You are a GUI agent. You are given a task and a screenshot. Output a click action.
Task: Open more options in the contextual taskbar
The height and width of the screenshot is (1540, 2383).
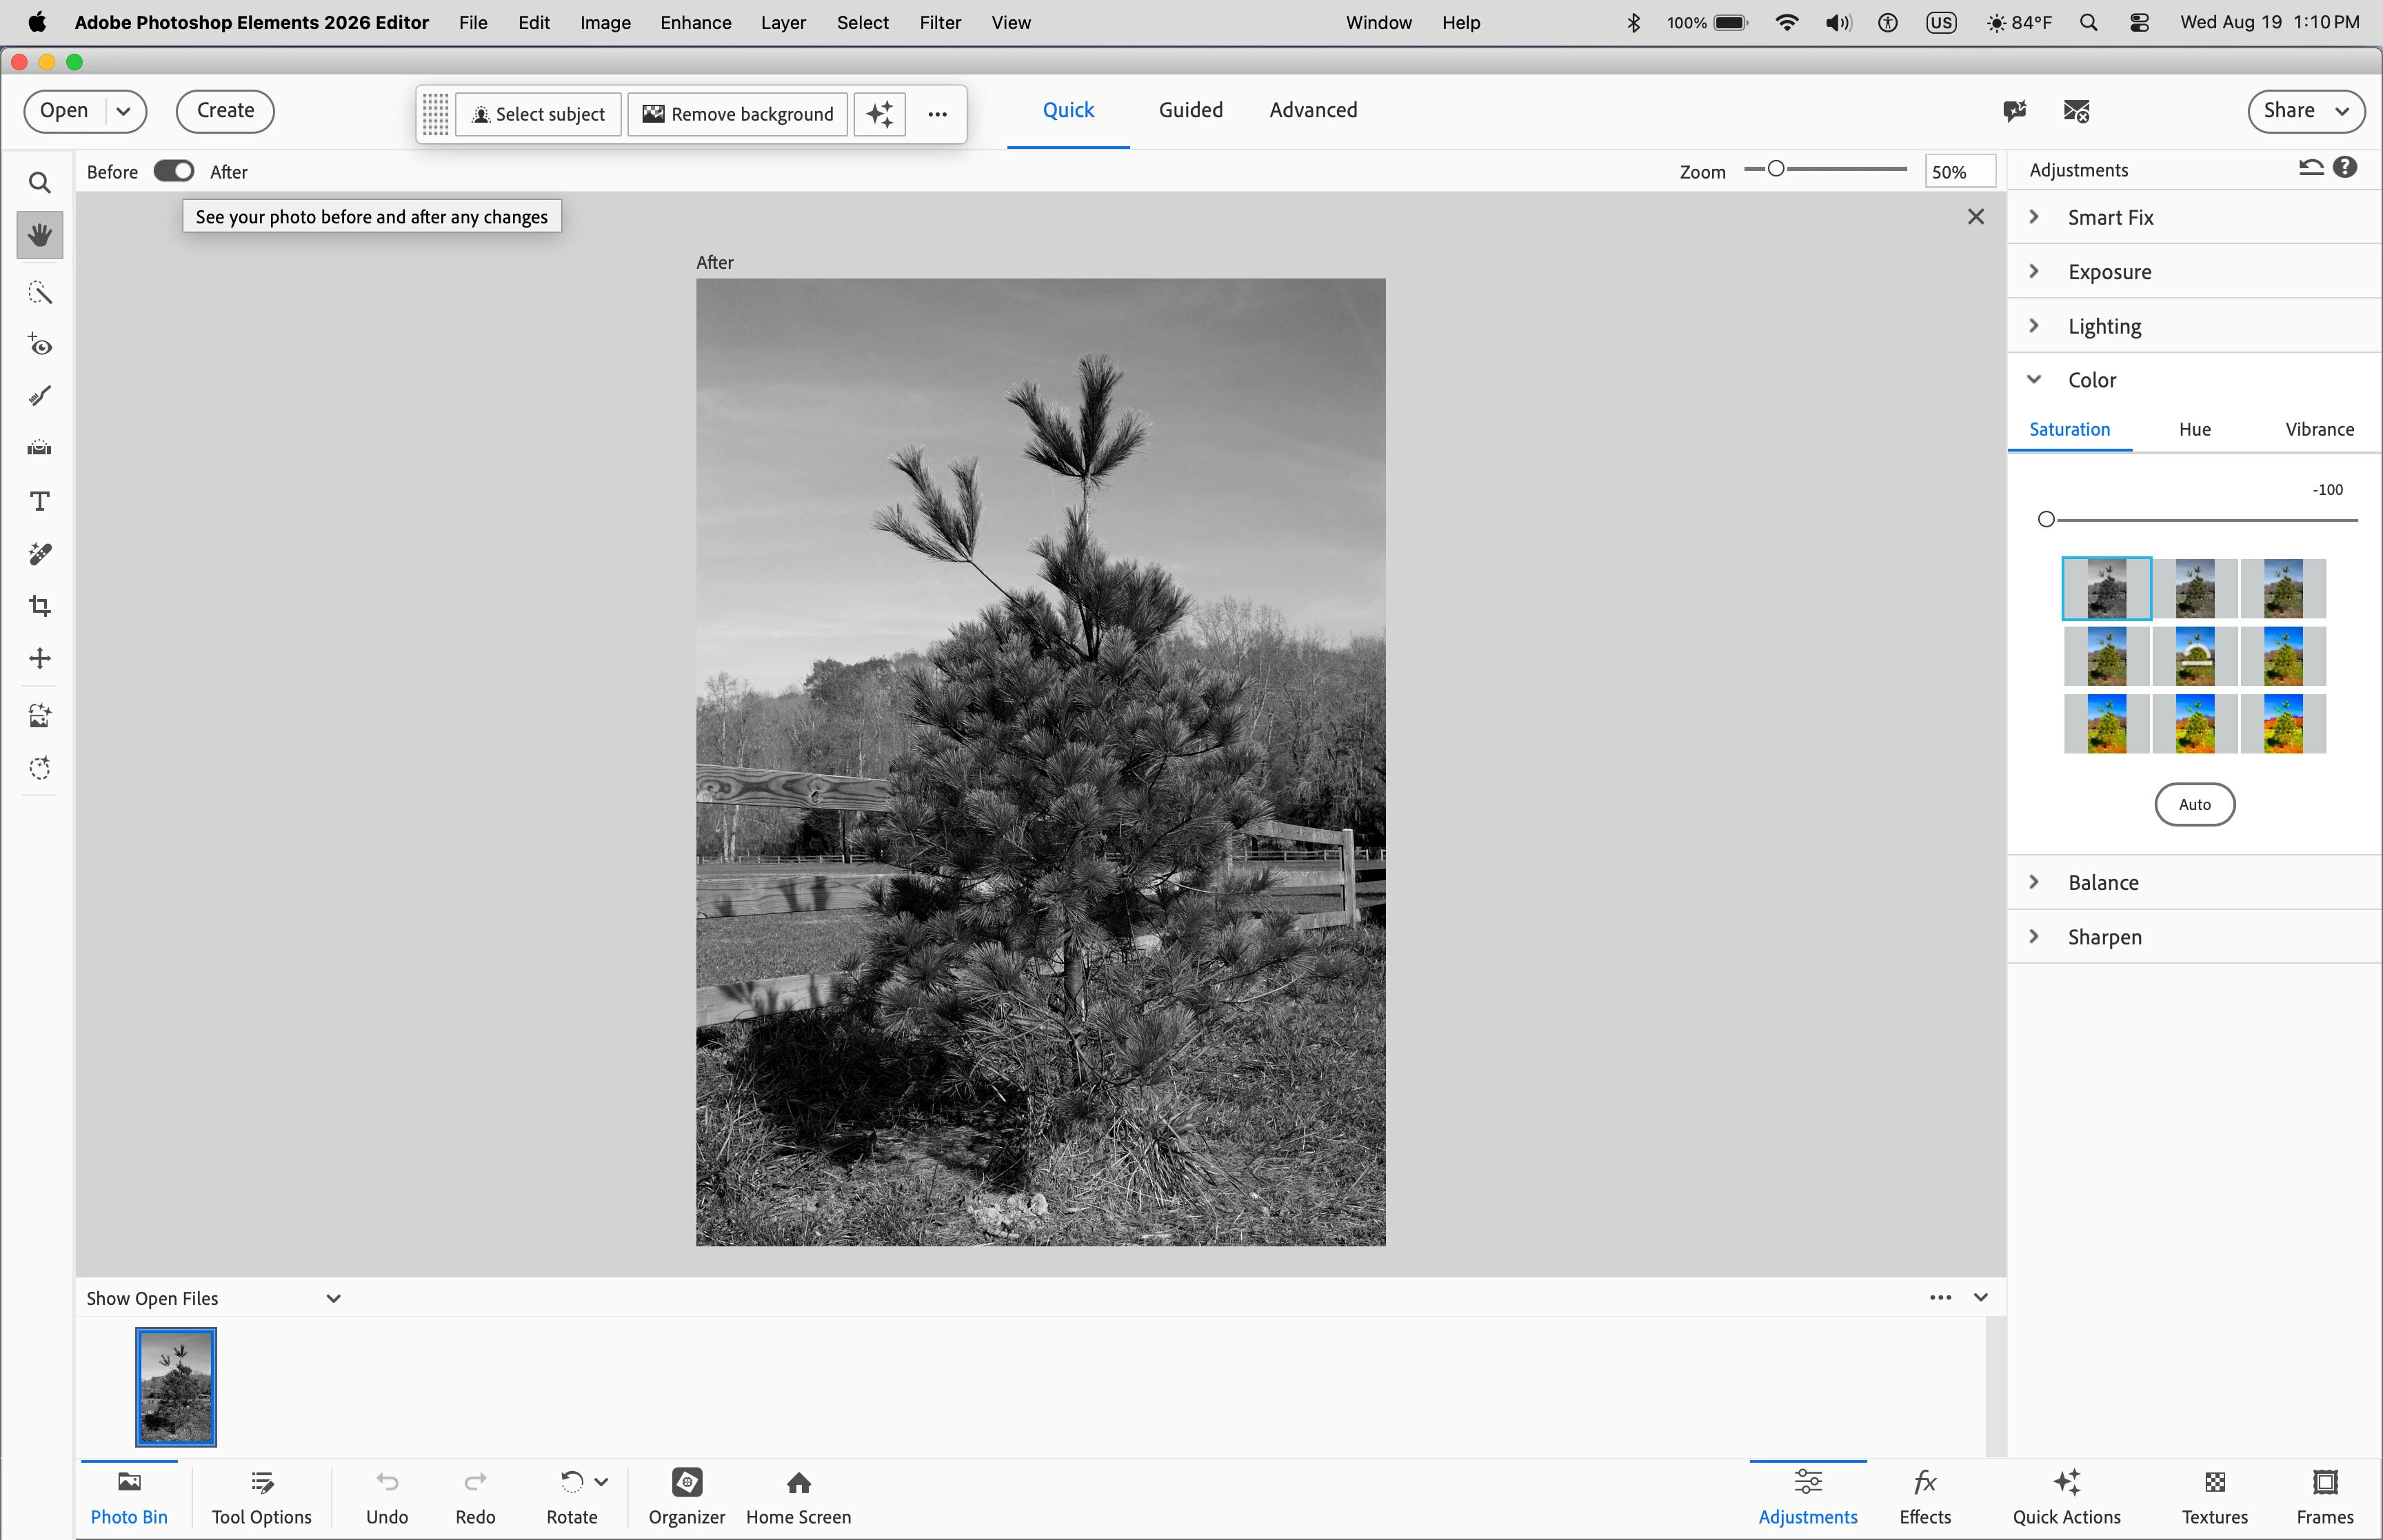[x=937, y=114]
